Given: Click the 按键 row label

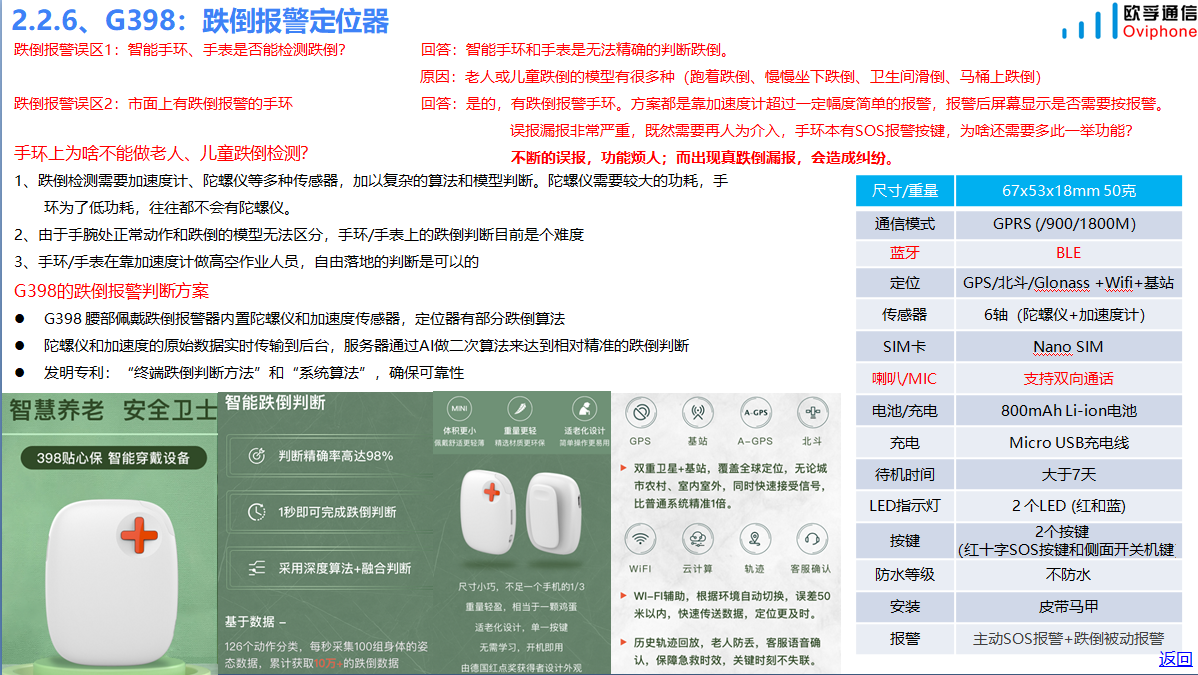Looking at the screenshot, I should tap(905, 540).
